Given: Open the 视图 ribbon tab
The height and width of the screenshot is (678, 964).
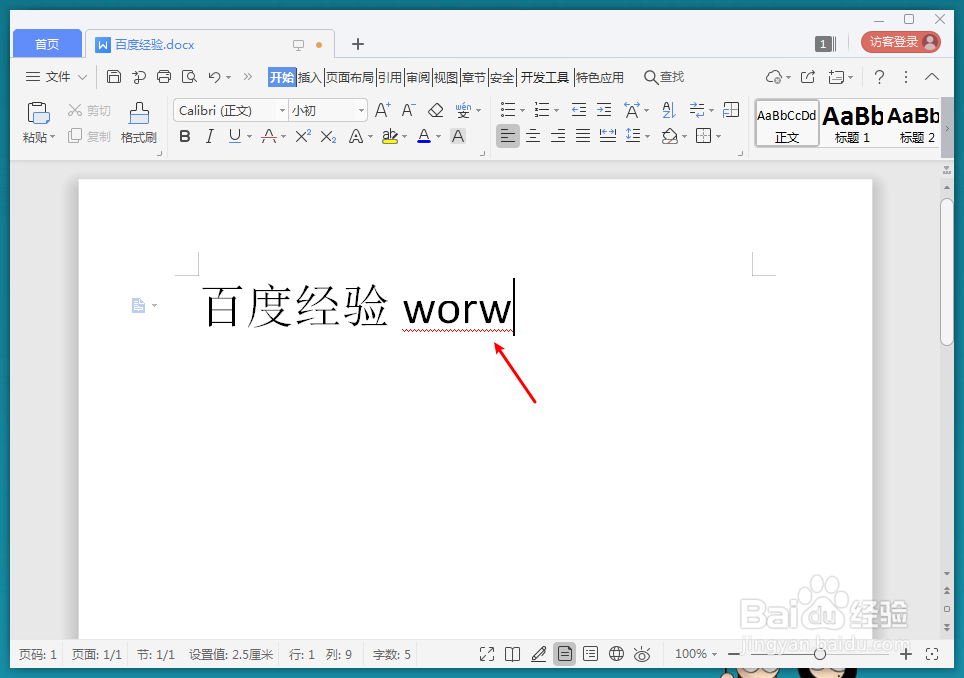Looking at the screenshot, I should click(x=446, y=77).
